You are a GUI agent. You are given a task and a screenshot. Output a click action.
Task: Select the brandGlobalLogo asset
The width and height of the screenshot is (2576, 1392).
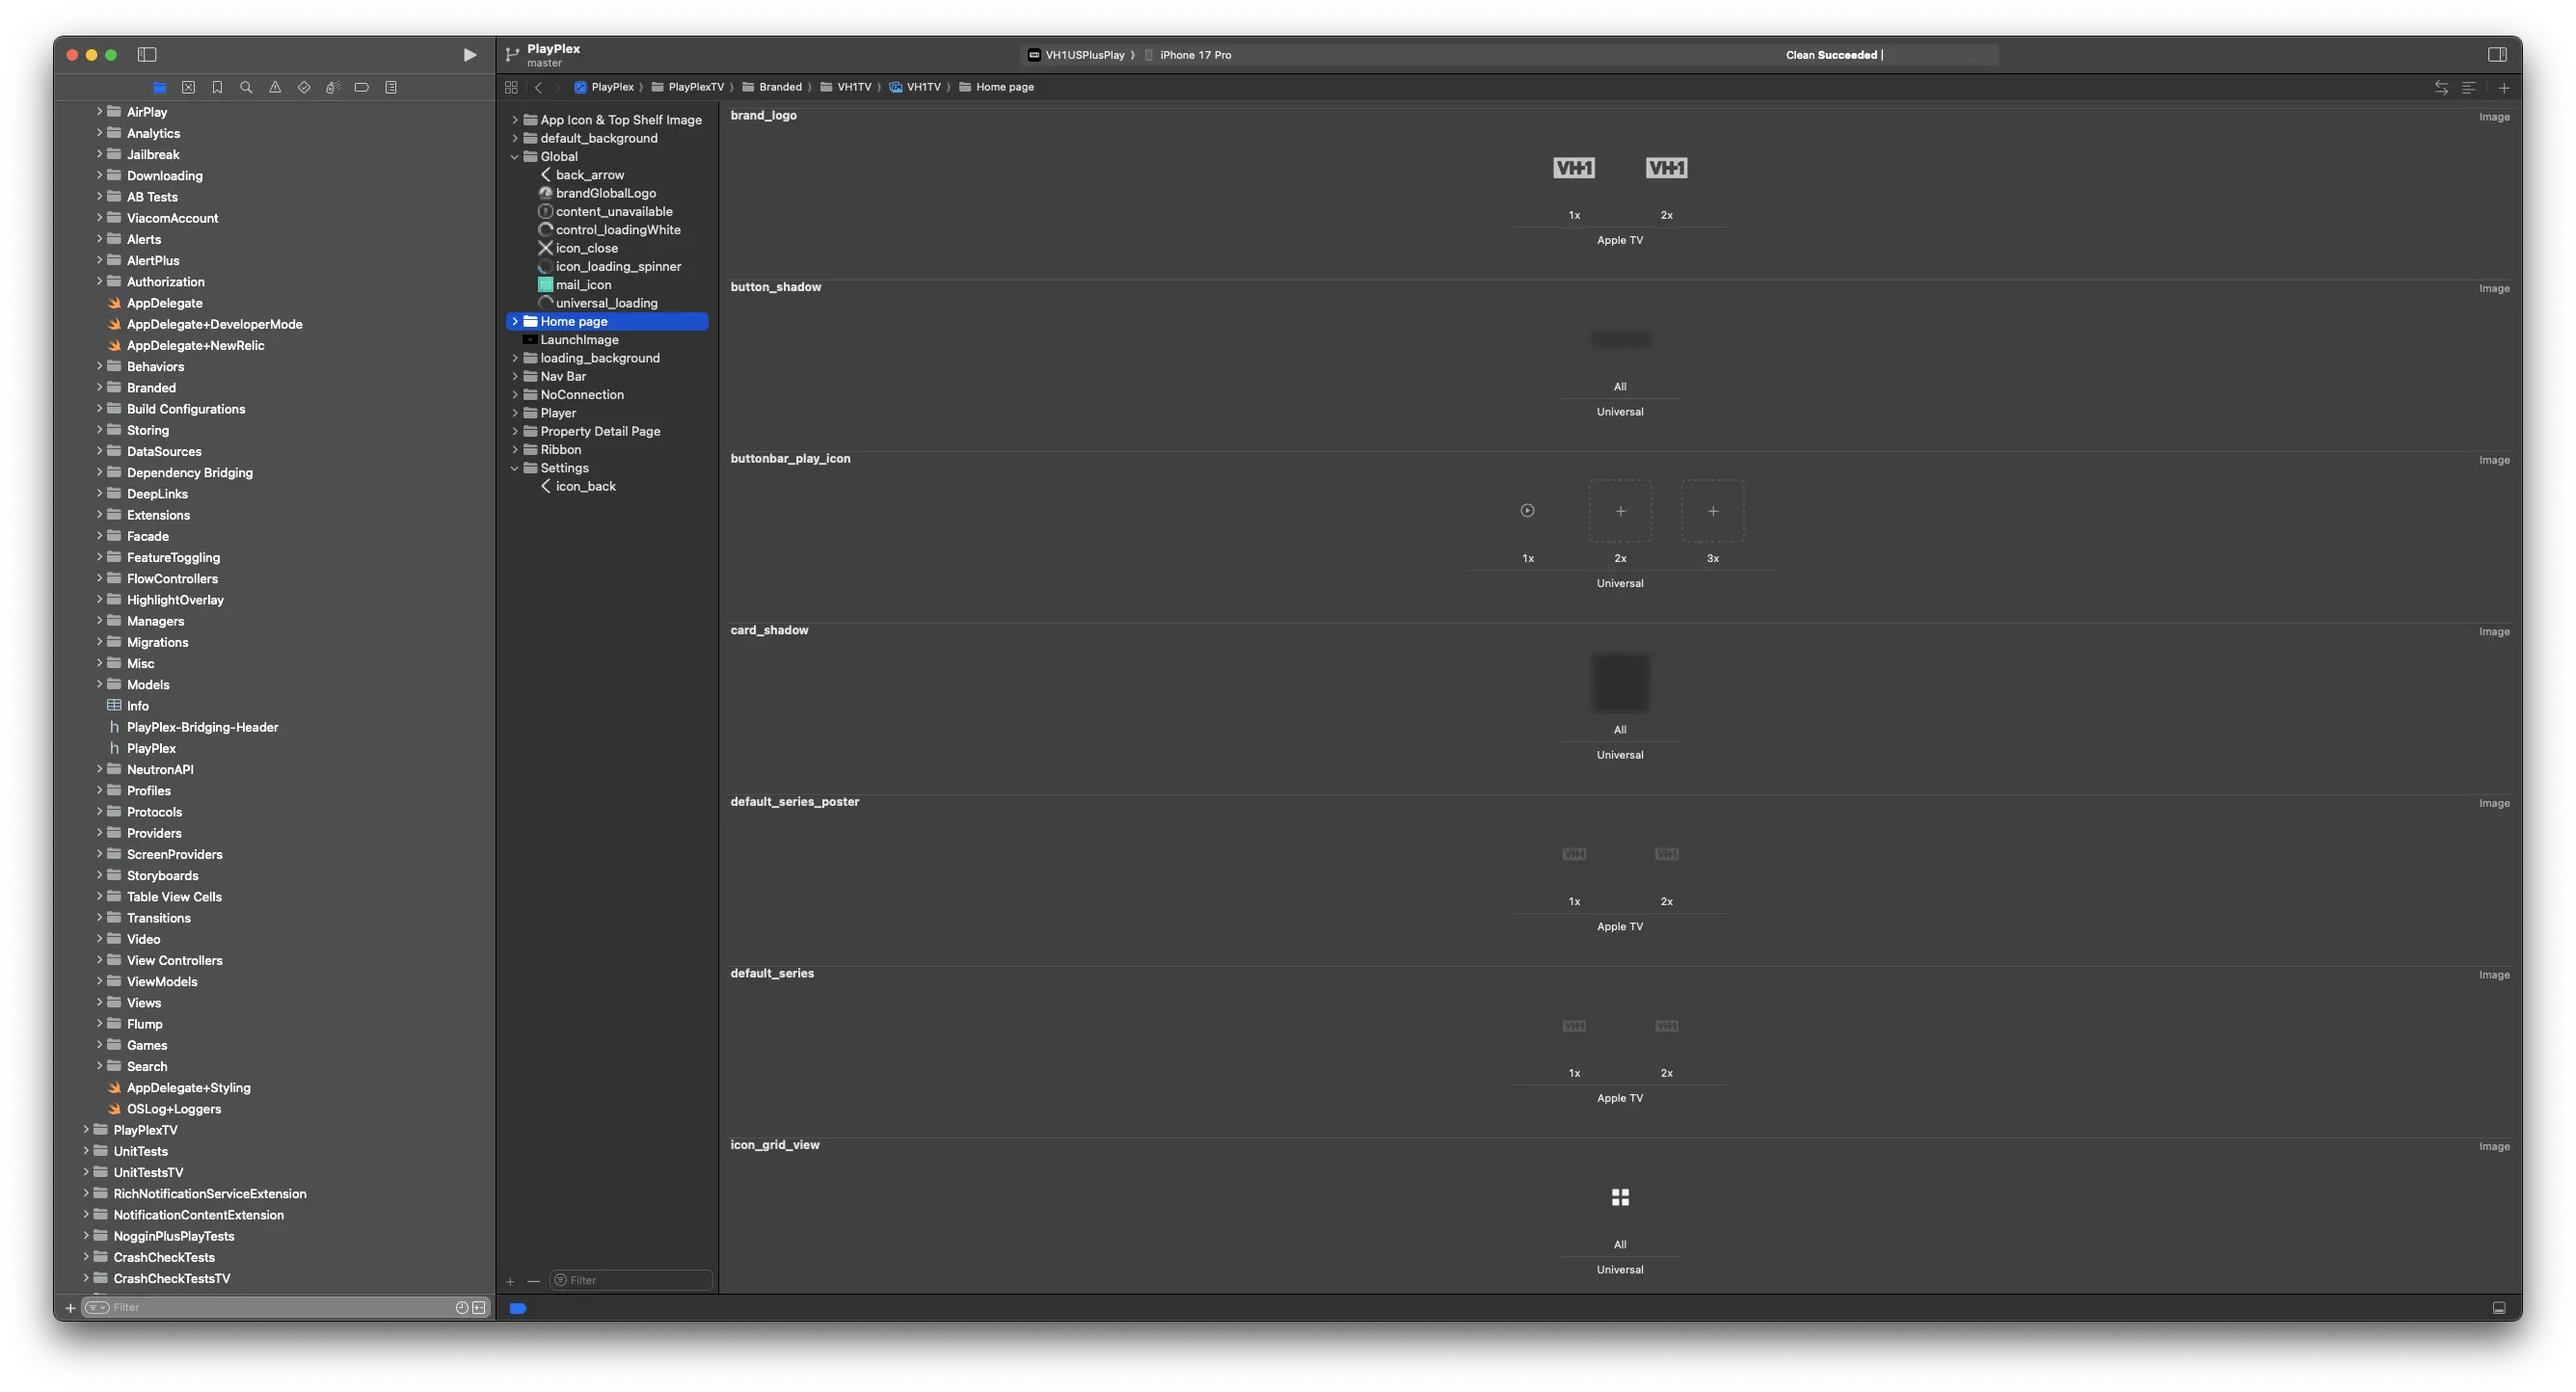pos(606,193)
